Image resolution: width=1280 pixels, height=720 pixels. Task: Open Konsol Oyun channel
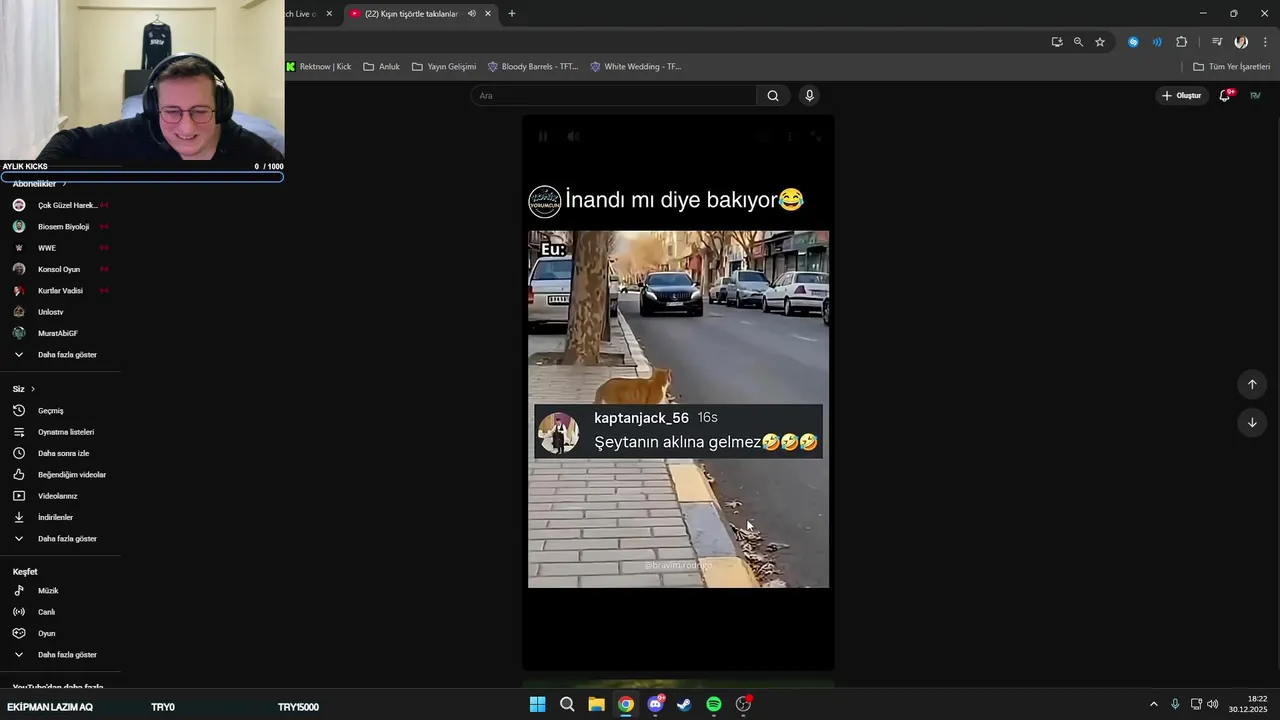click(60, 269)
